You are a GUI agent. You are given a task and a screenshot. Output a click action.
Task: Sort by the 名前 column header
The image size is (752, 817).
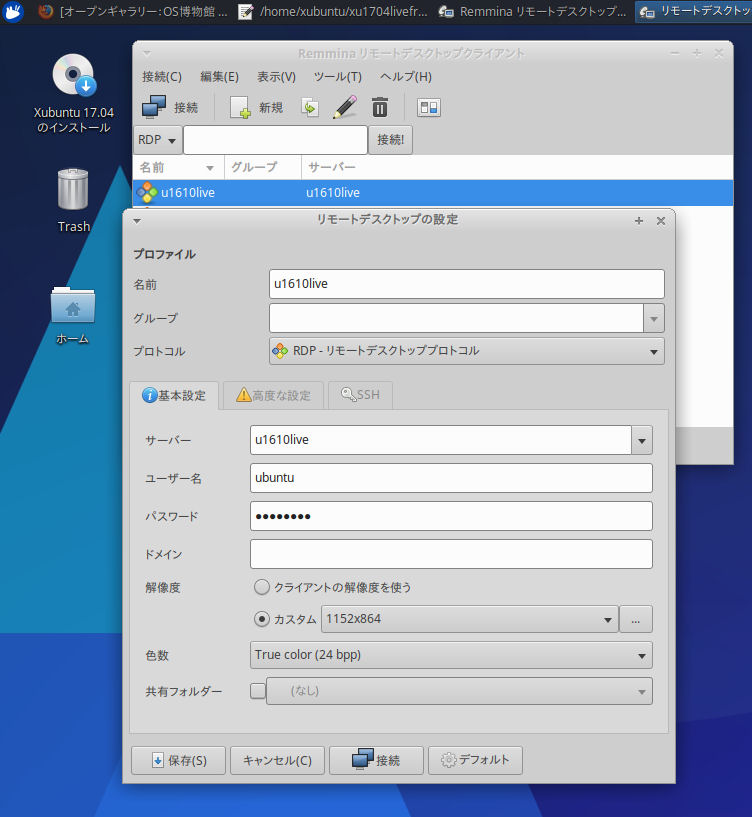tap(178, 167)
